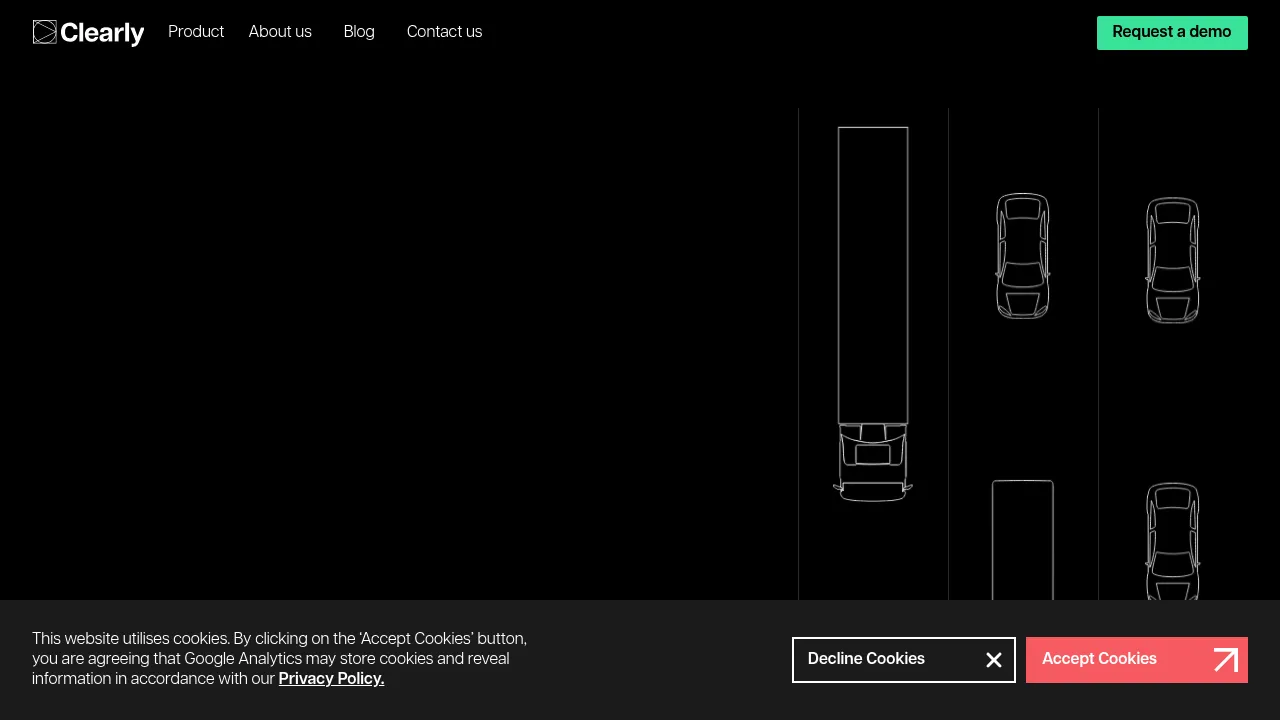This screenshot has height=720, width=1280.
Task: Click the upper car in the rightmost lane
Action: pos(1172,260)
